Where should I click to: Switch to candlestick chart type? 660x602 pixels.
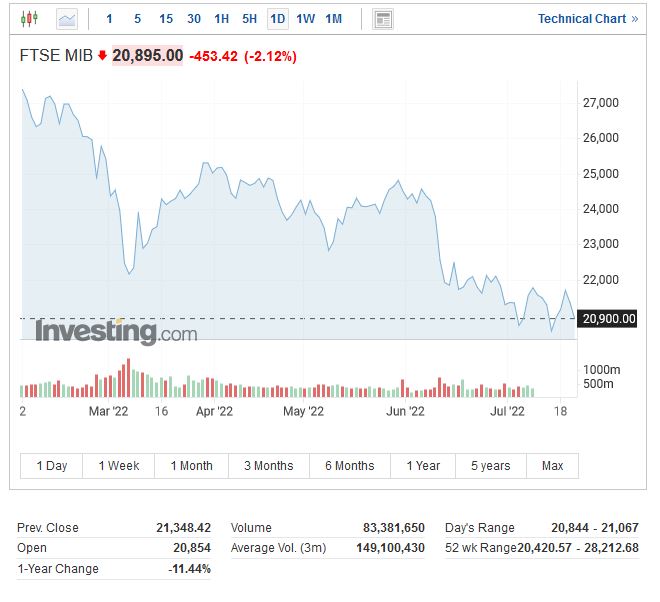point(29,19)
